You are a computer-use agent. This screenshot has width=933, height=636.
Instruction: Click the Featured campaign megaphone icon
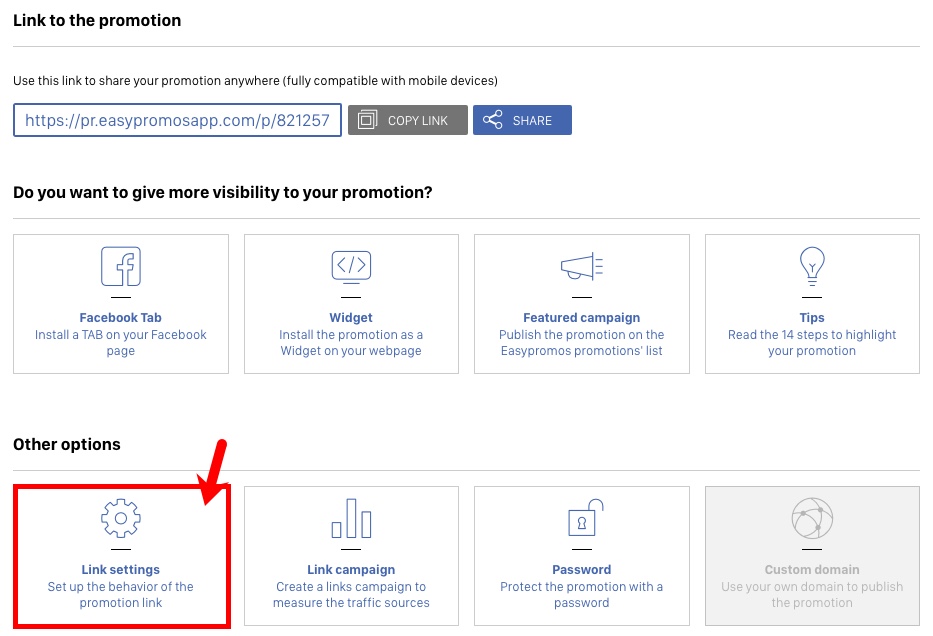pyautogui.click(x=581, y=266)
